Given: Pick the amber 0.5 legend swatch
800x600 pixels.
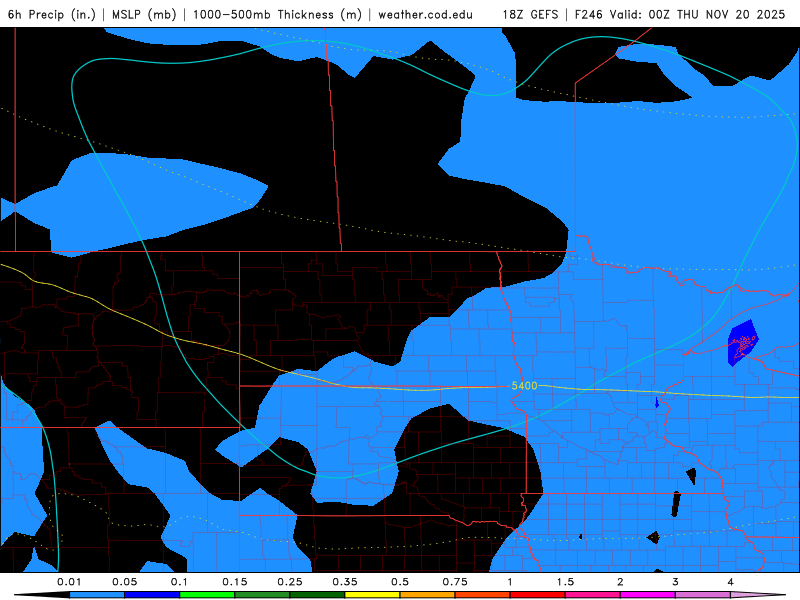Looking at the screenshot, I should [428, 595].
